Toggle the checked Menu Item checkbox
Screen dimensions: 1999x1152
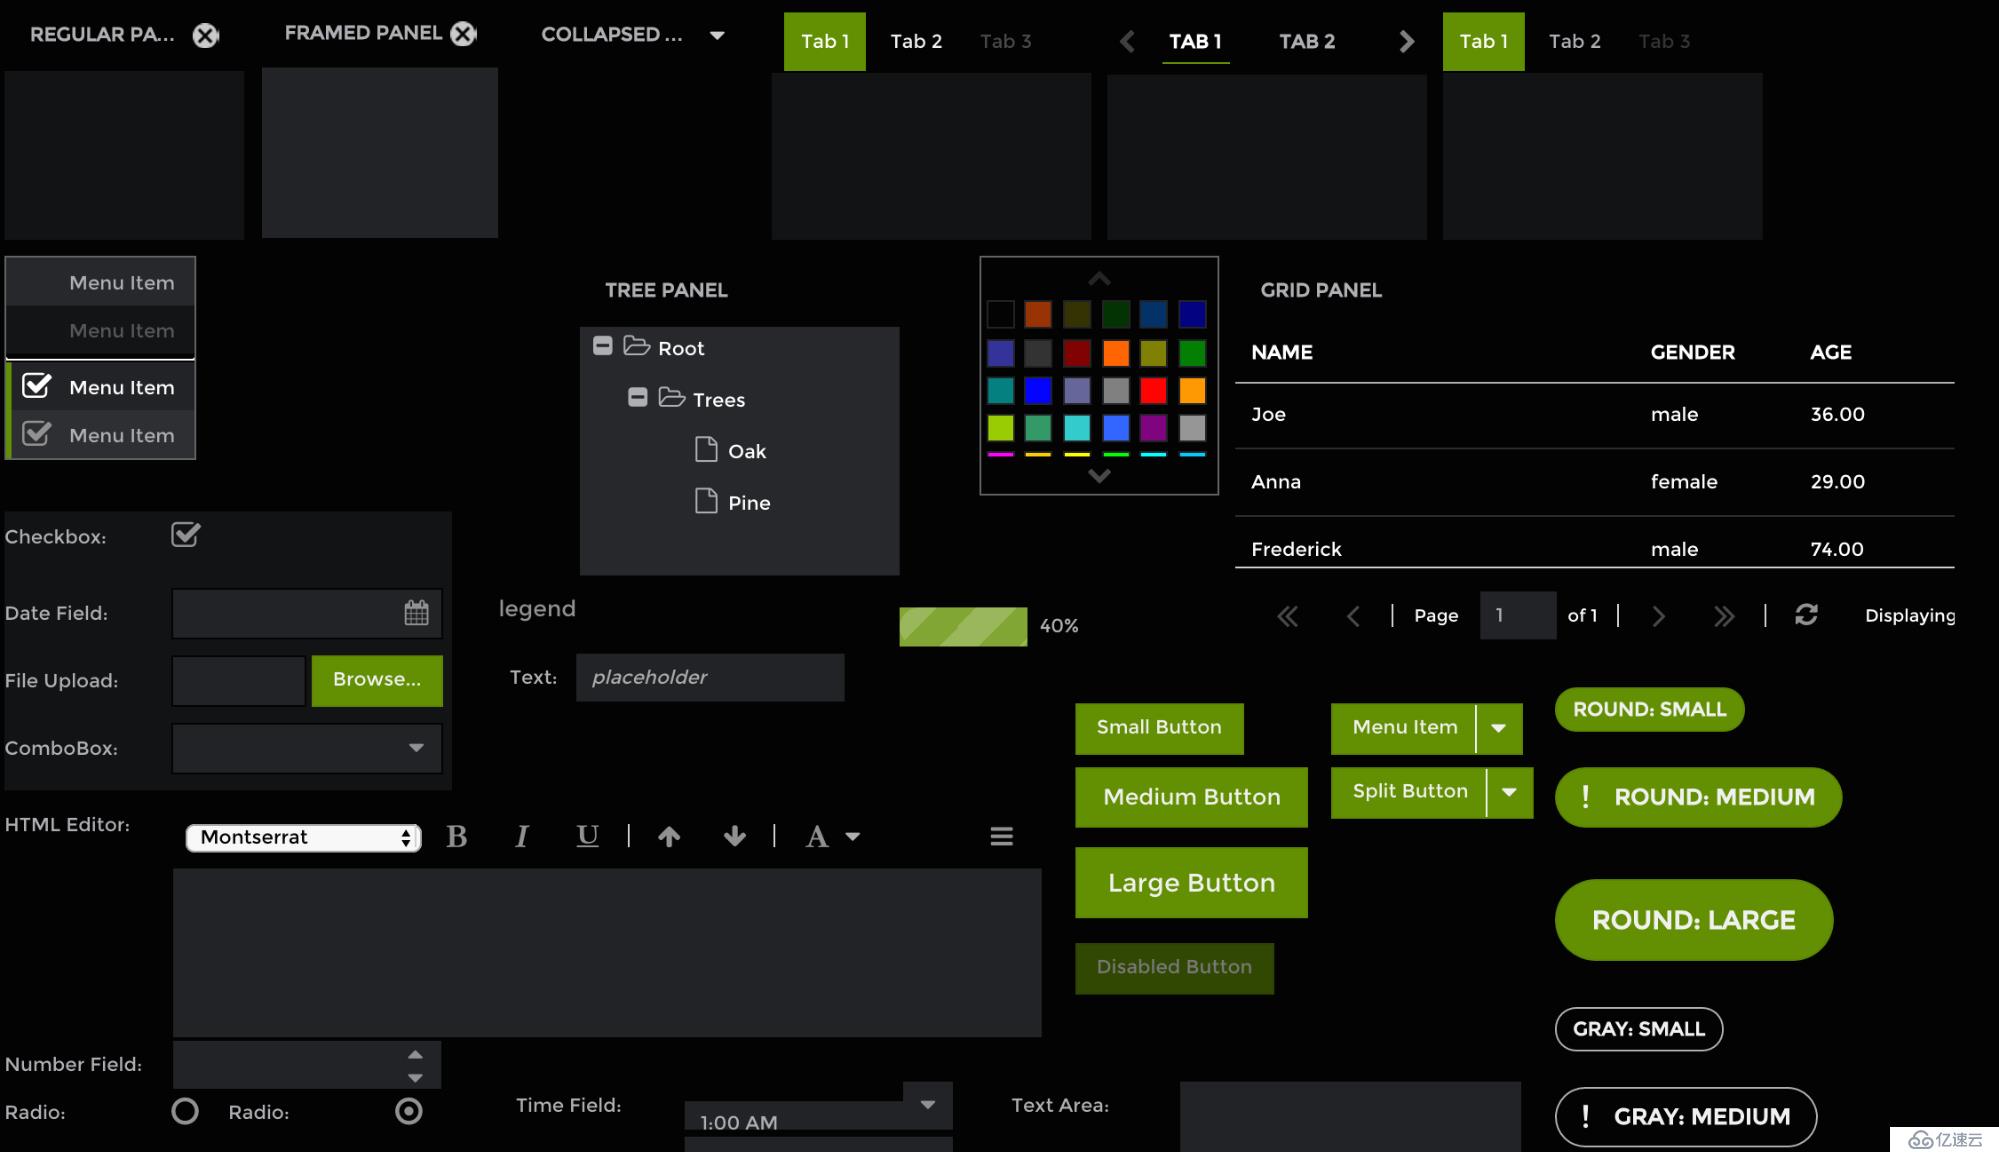37,386
